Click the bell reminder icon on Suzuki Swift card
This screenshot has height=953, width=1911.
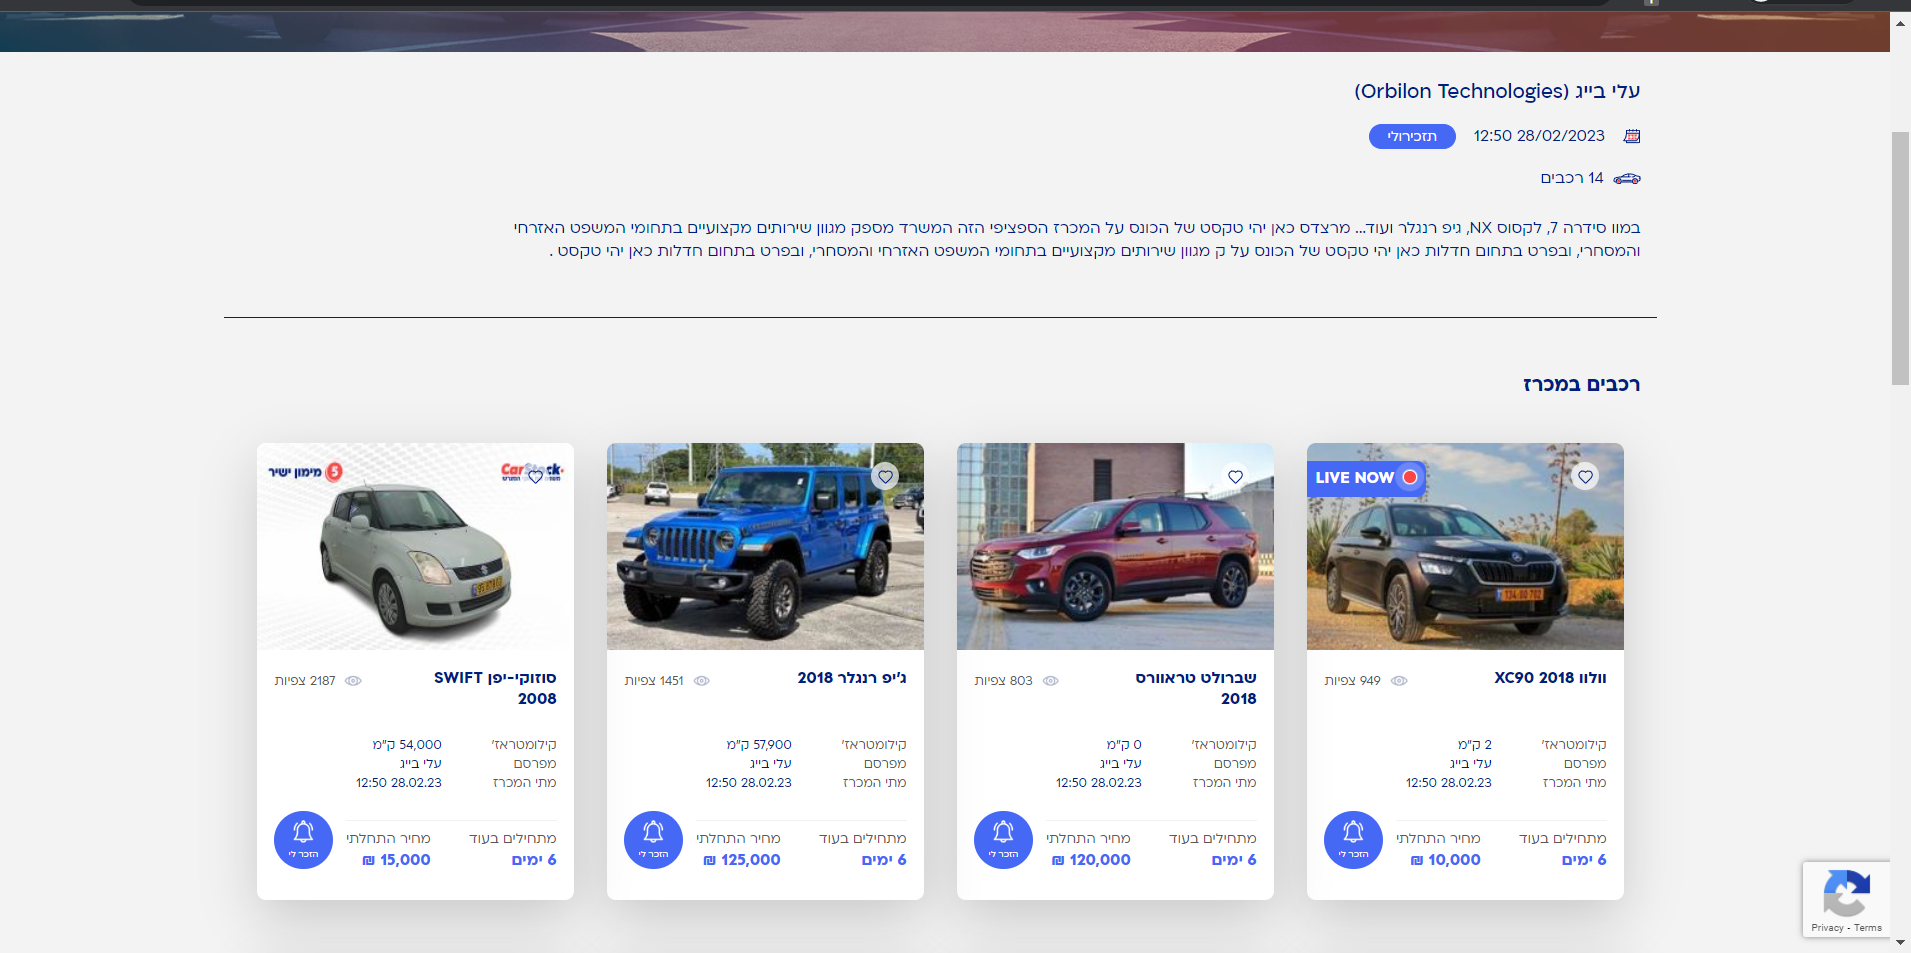click(303, 840)
